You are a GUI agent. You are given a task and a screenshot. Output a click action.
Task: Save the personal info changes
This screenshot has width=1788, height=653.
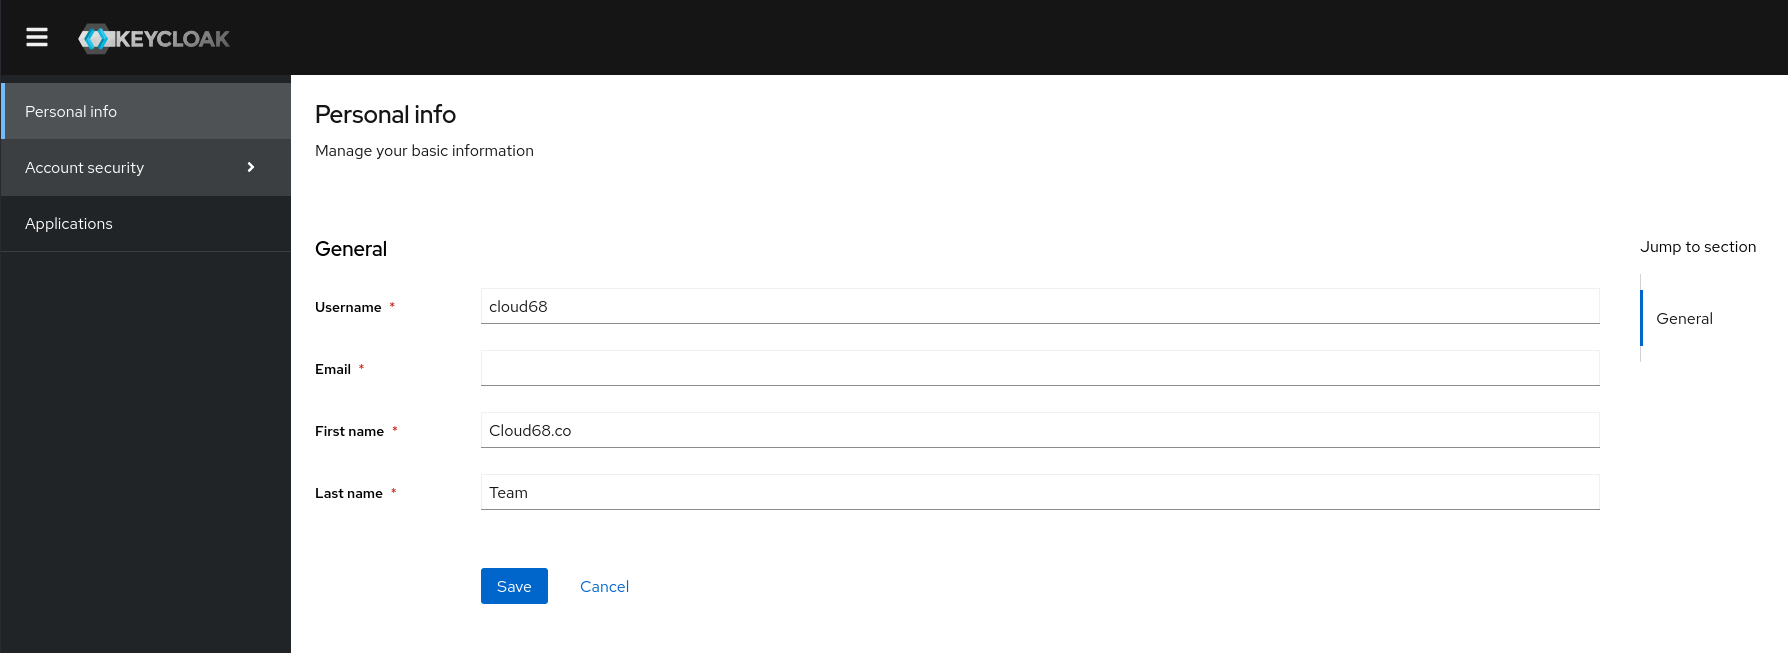click(x=513, y=586)
